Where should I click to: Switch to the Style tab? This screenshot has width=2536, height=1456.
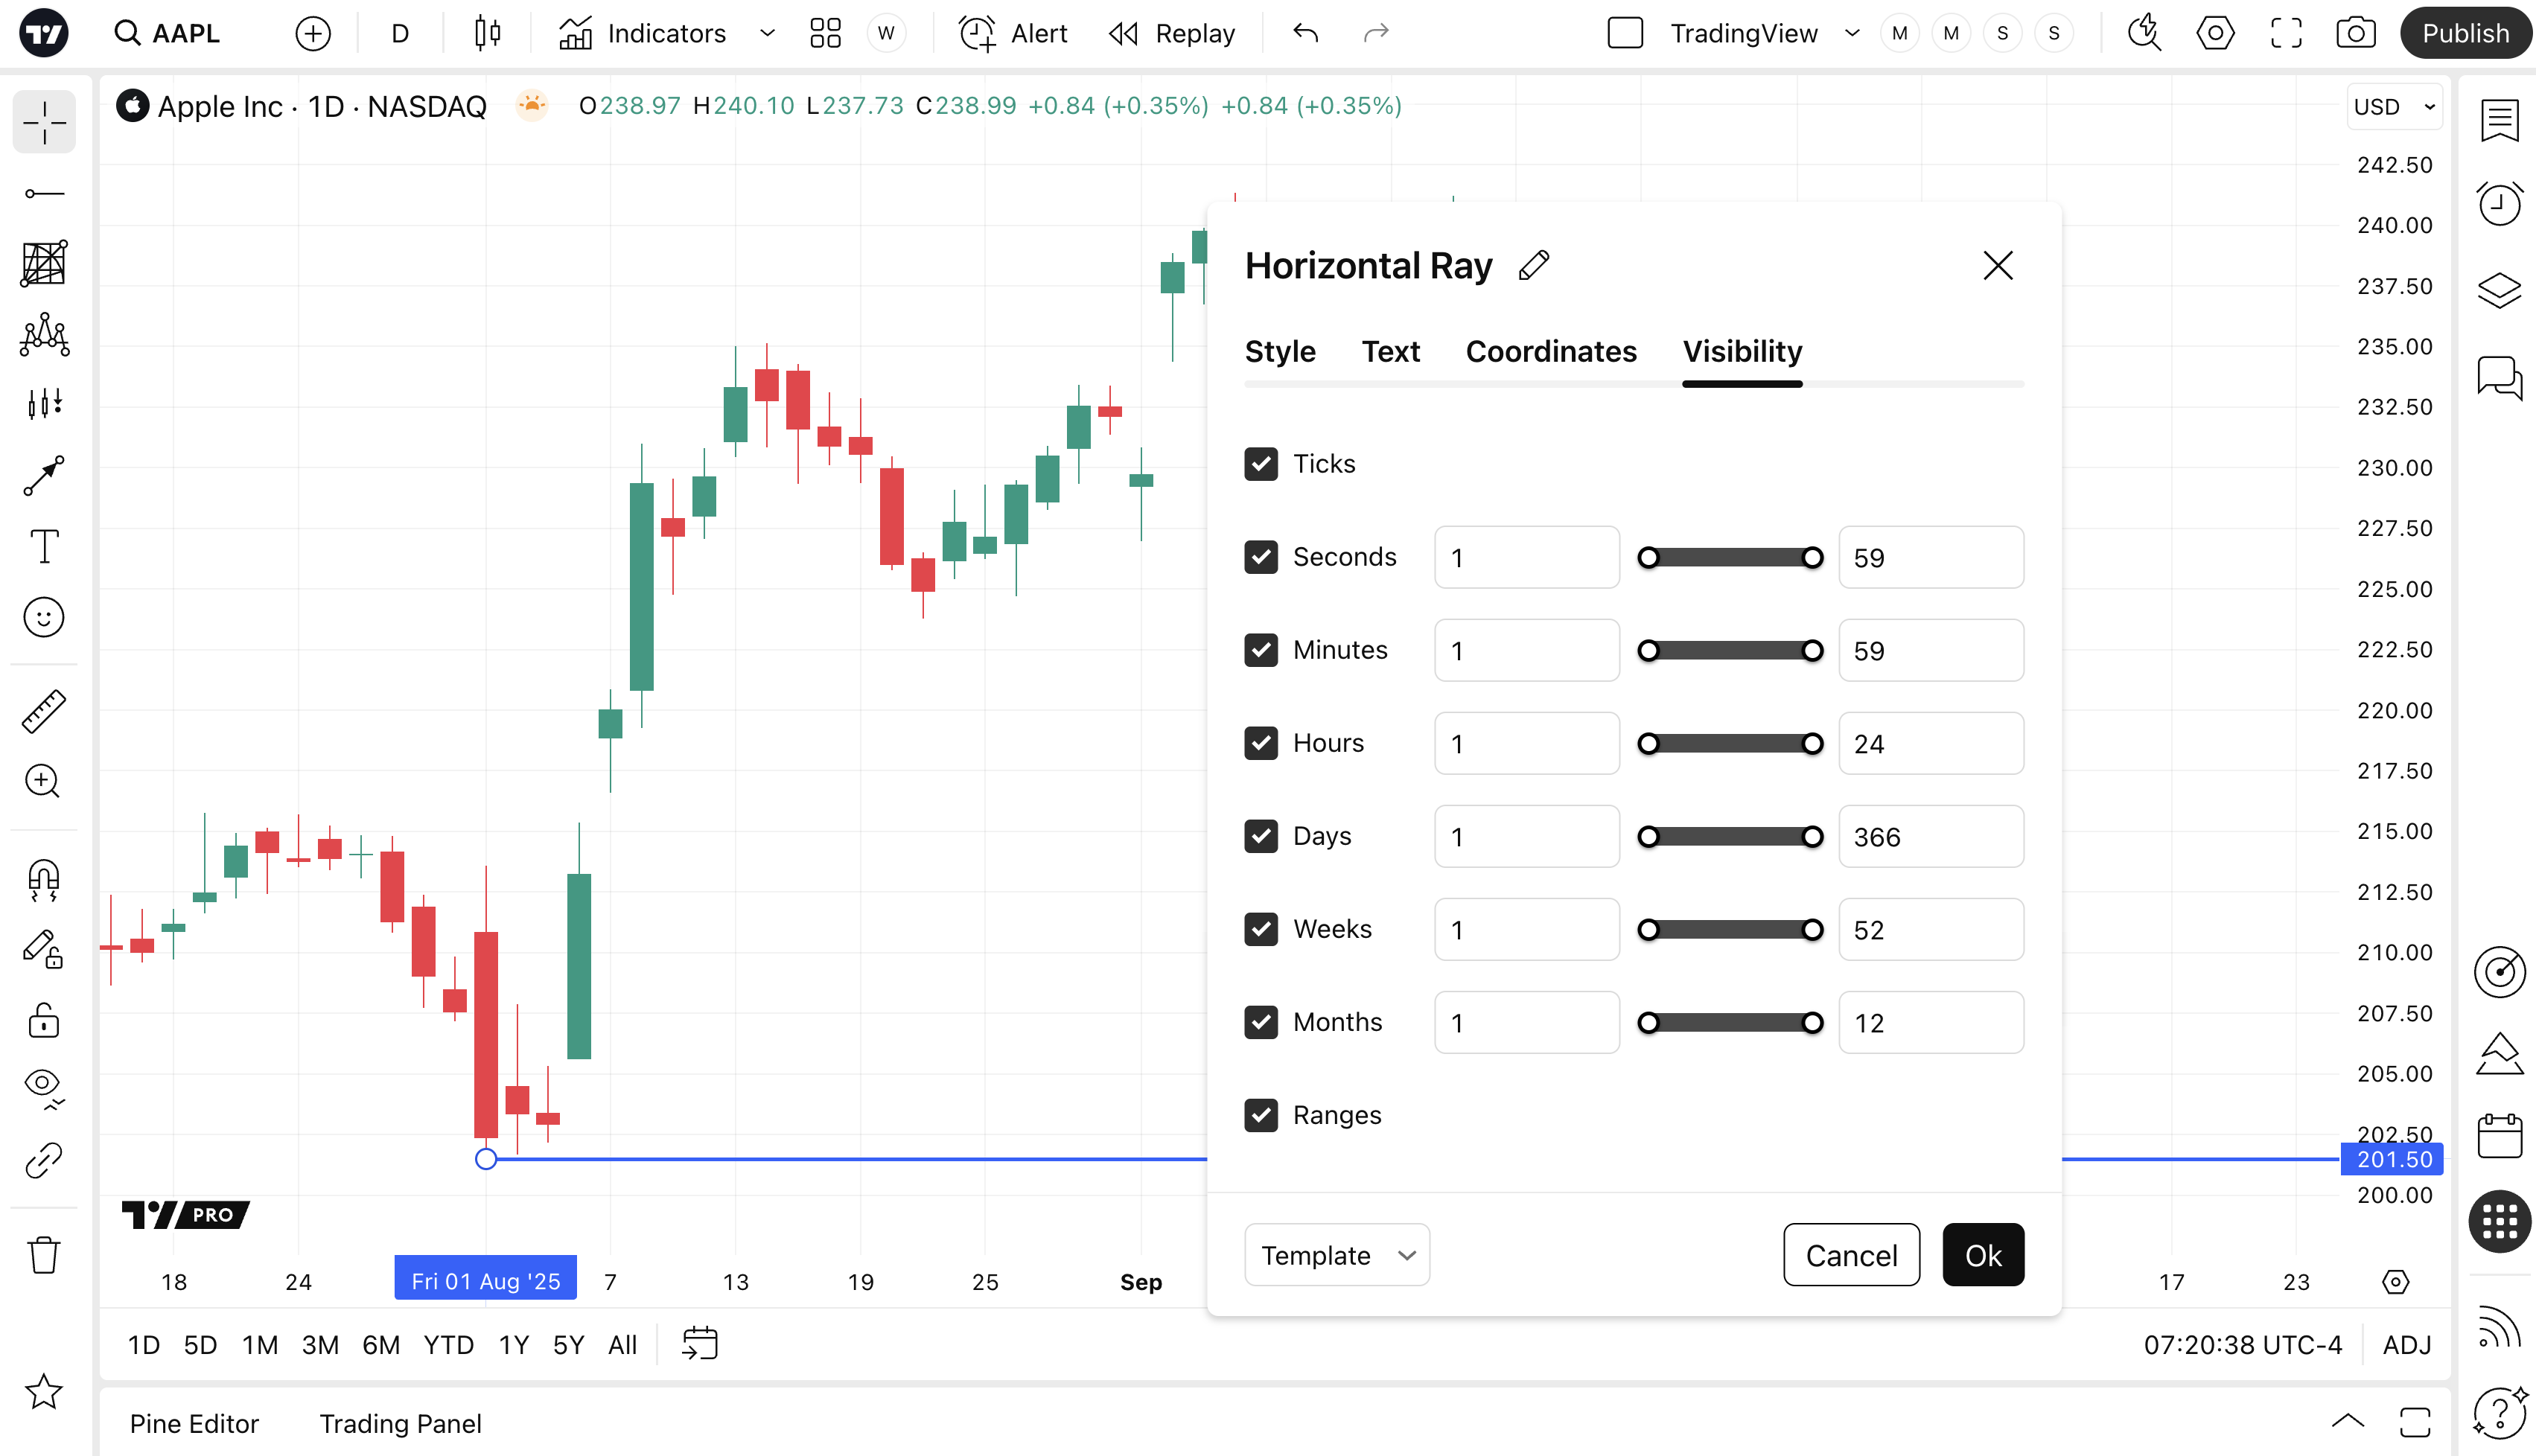[1279, 352]
